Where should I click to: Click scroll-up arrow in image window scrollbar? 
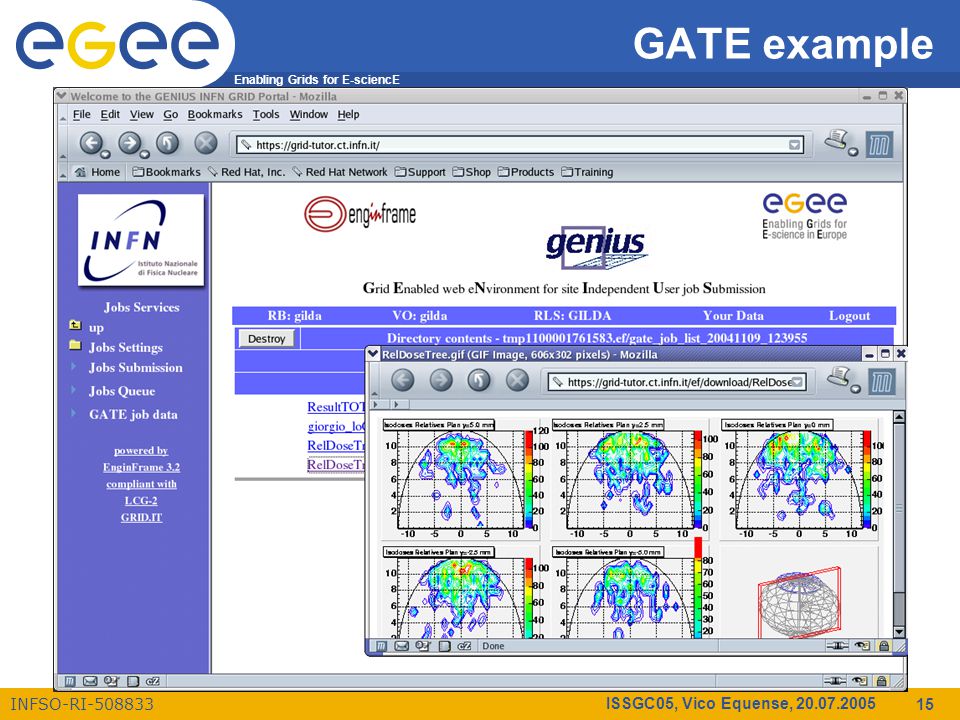point(899,418)
